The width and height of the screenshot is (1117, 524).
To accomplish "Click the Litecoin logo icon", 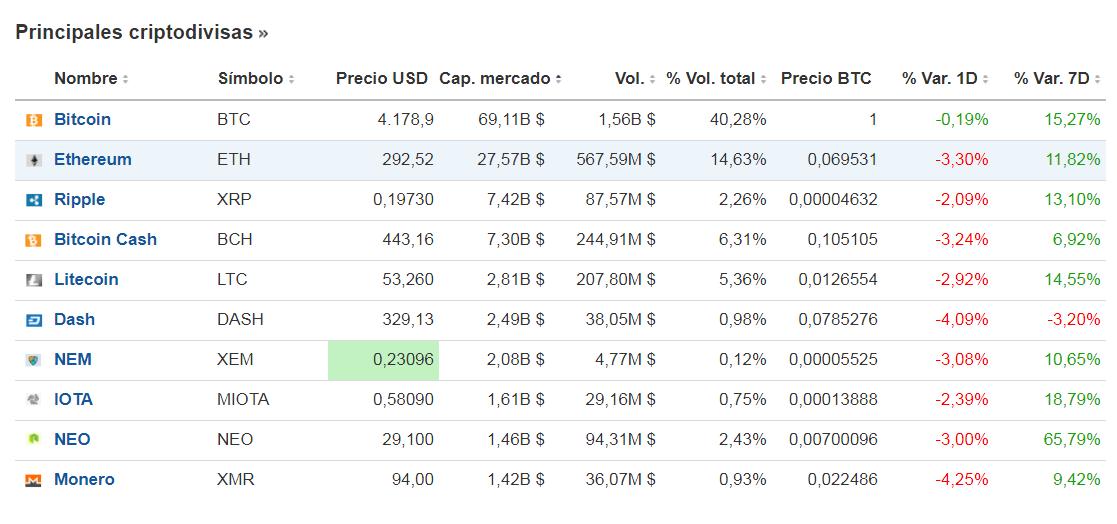I will pyautogui.click(x=34, y=280).
